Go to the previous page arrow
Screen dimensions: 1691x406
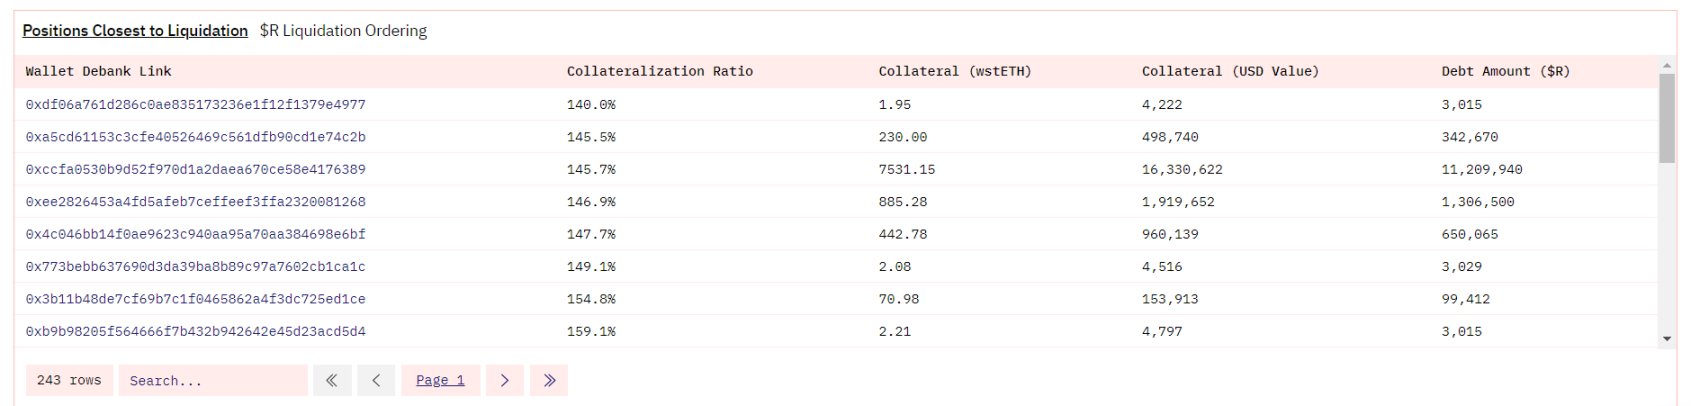point(376,380)
